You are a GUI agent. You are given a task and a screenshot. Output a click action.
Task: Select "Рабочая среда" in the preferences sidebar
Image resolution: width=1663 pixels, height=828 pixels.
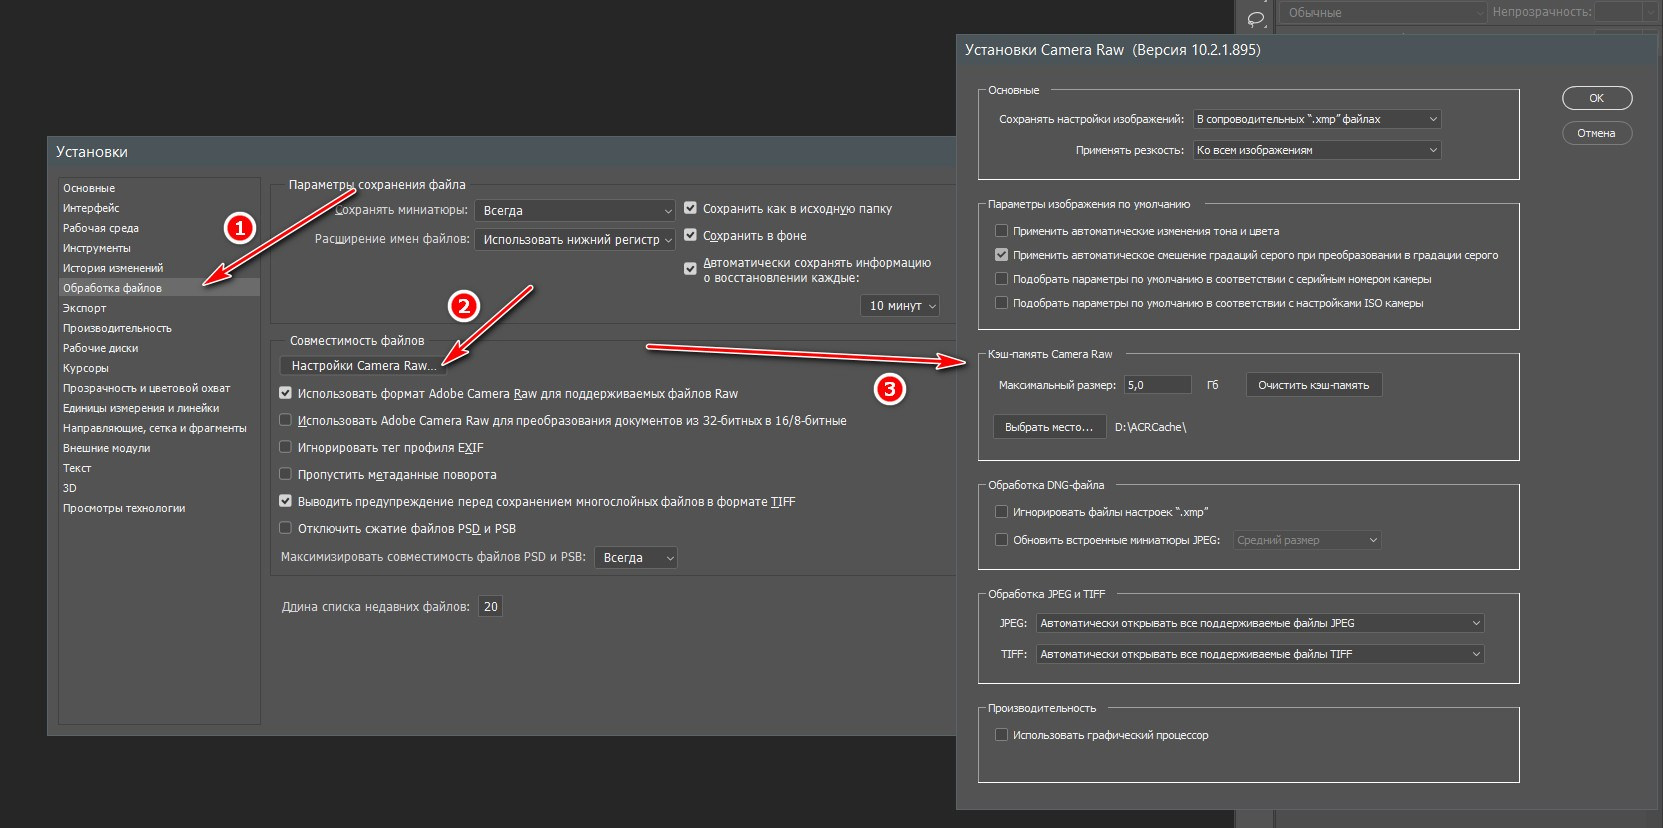point(101,228)
